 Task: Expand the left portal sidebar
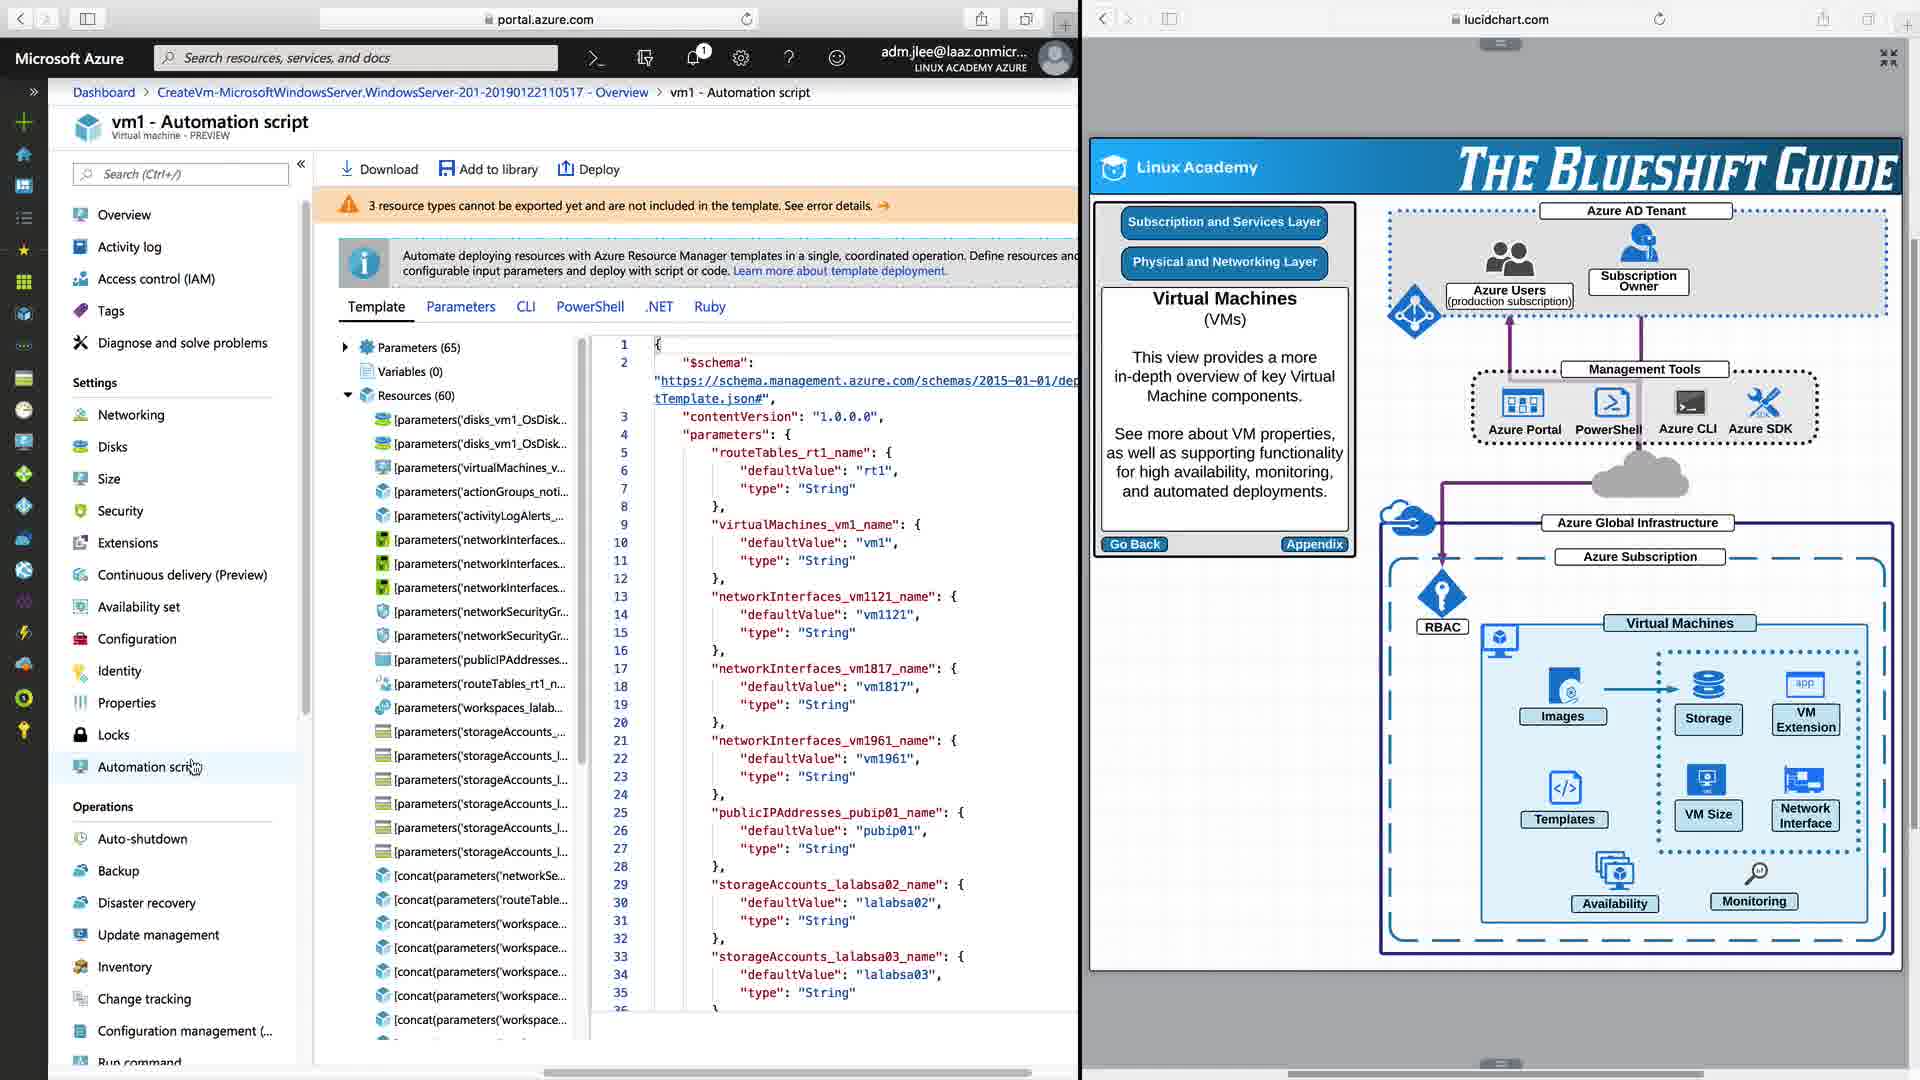point(33,92)
